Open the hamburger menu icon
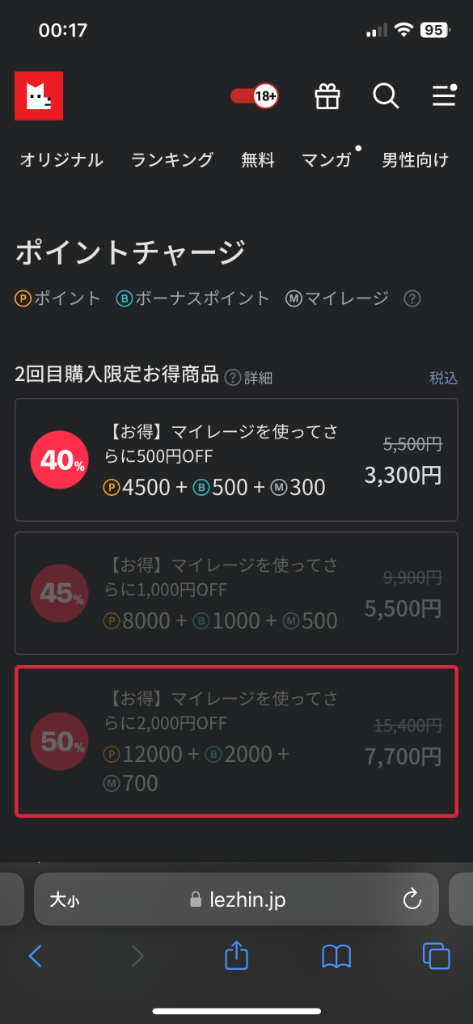The height and width of the screenshot is (1024, 473). [444, 96]
